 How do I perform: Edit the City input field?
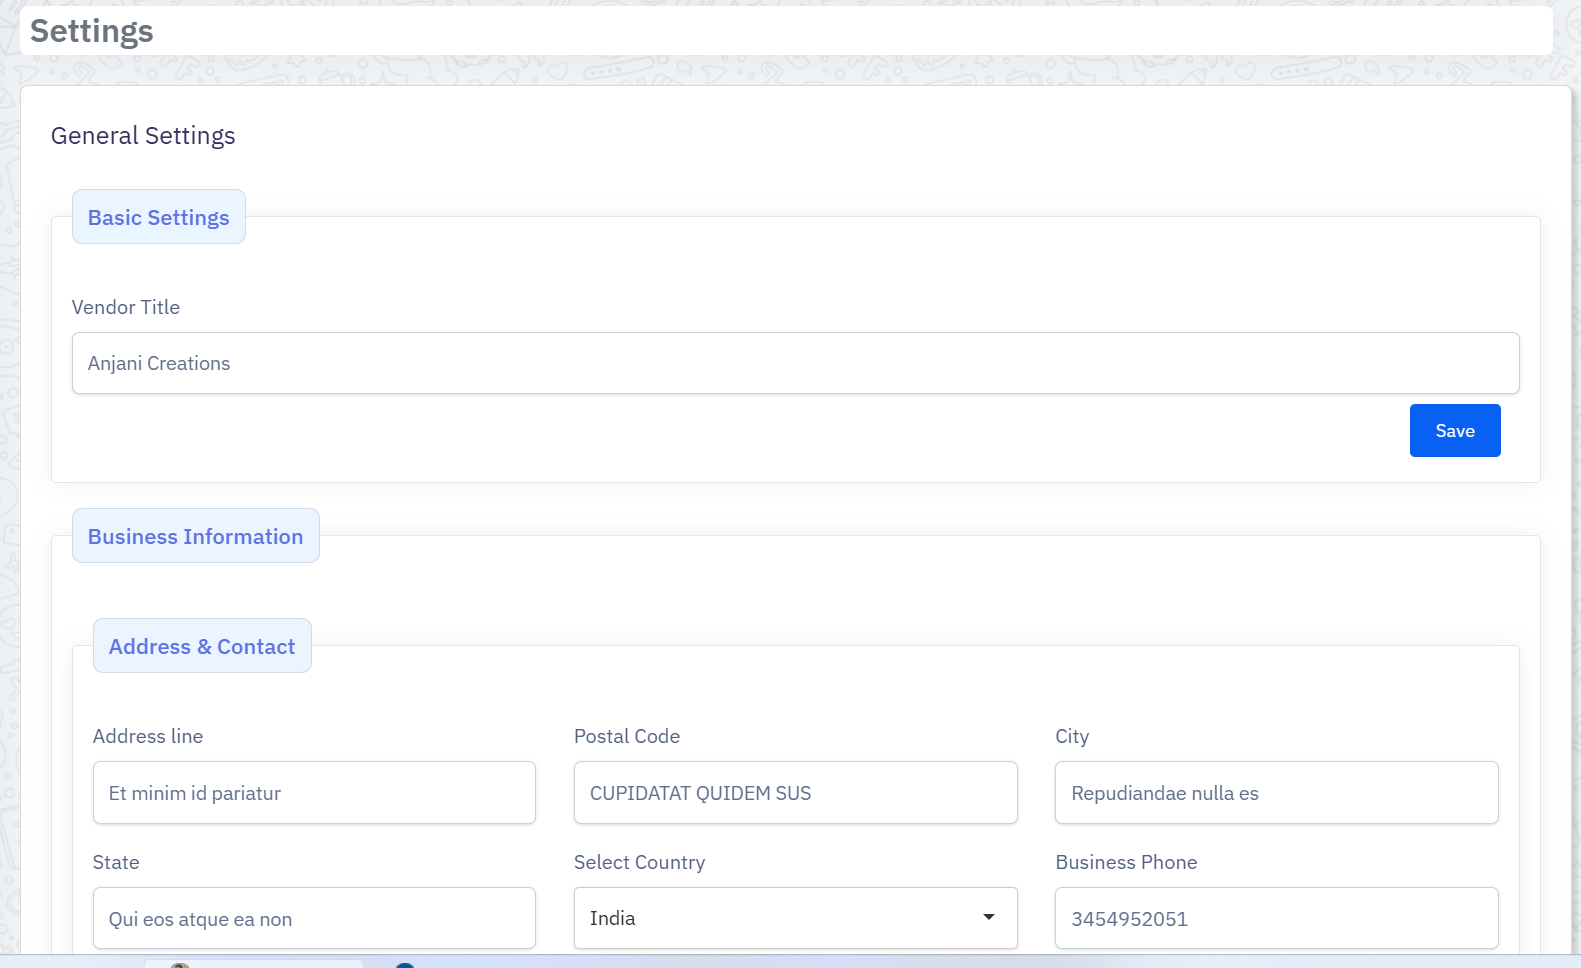pyautogui.click(x=1276, y=793)
